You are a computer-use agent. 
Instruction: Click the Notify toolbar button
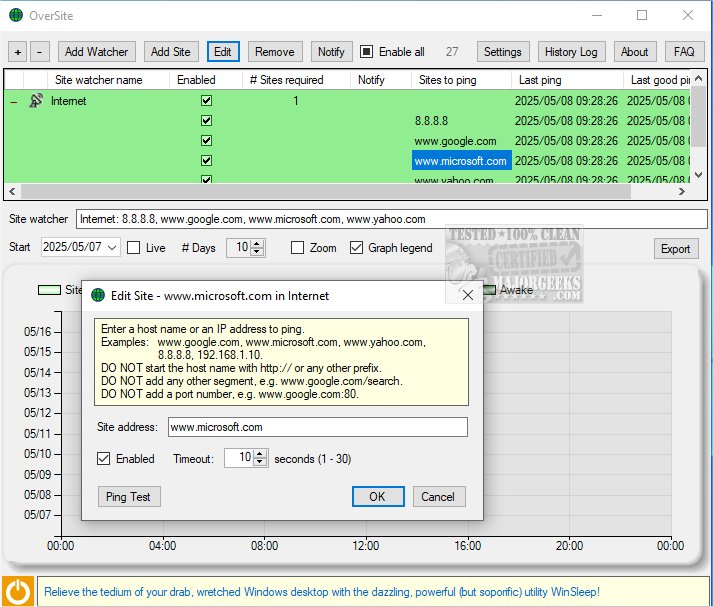(x=331, y=52)
